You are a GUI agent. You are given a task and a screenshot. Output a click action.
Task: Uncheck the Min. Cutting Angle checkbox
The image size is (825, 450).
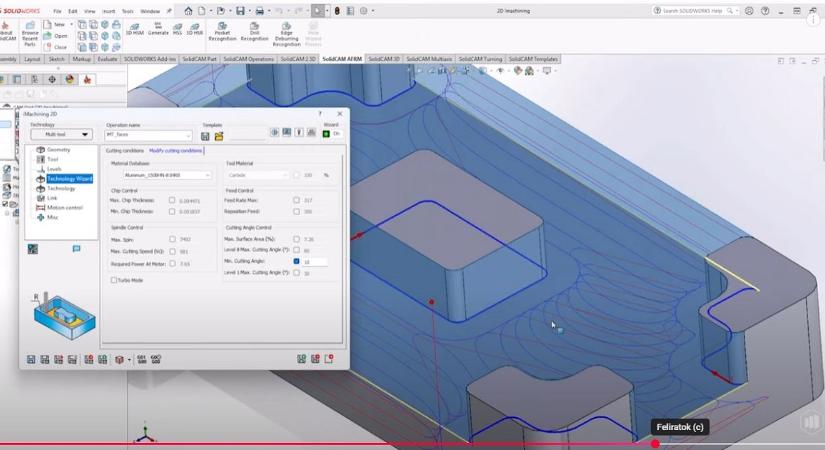point(296,261)
